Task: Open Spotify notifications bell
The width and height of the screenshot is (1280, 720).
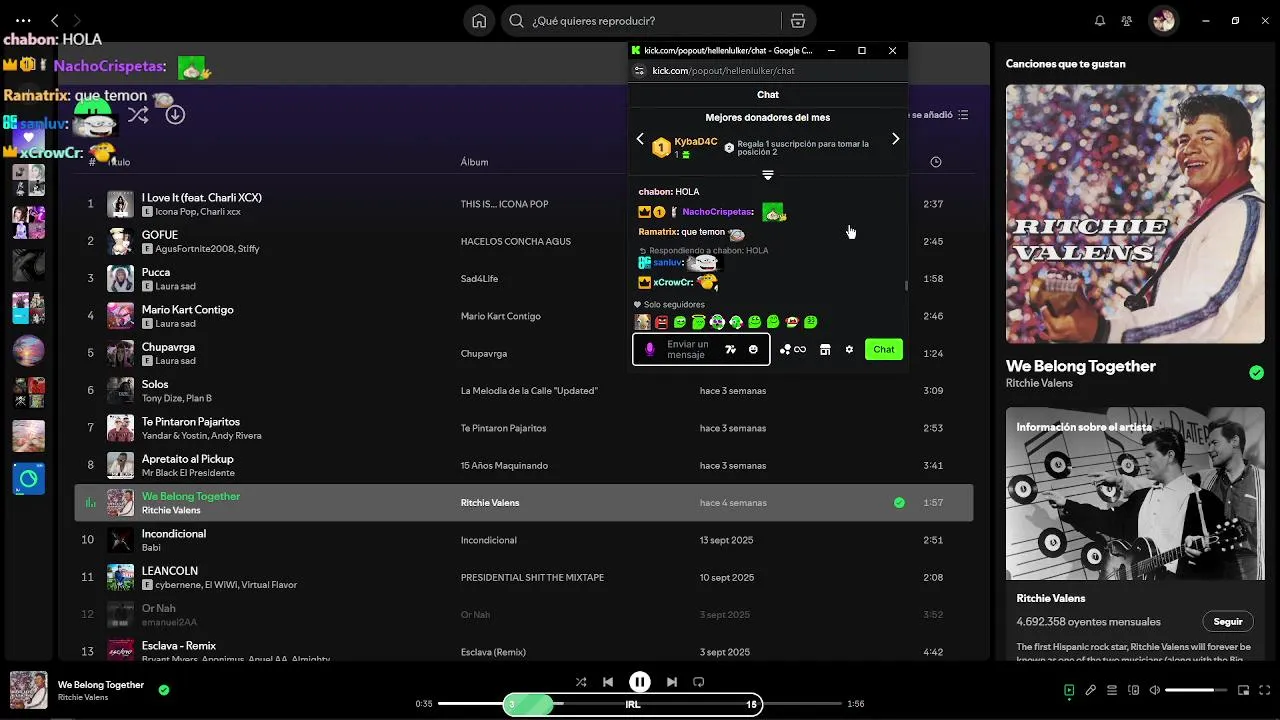Action: [x=1100, y=21]
